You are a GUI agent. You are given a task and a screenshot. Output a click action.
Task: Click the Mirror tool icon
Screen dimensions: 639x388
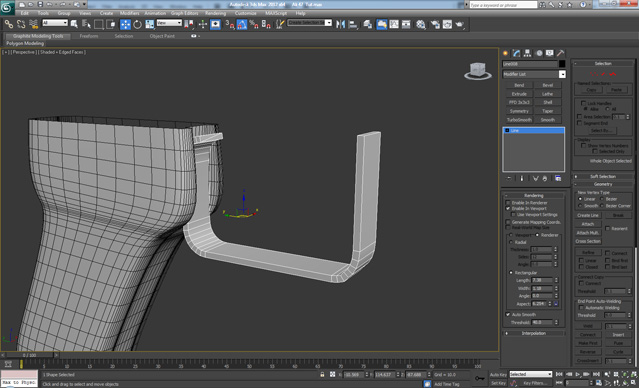(x=340, y=24)
